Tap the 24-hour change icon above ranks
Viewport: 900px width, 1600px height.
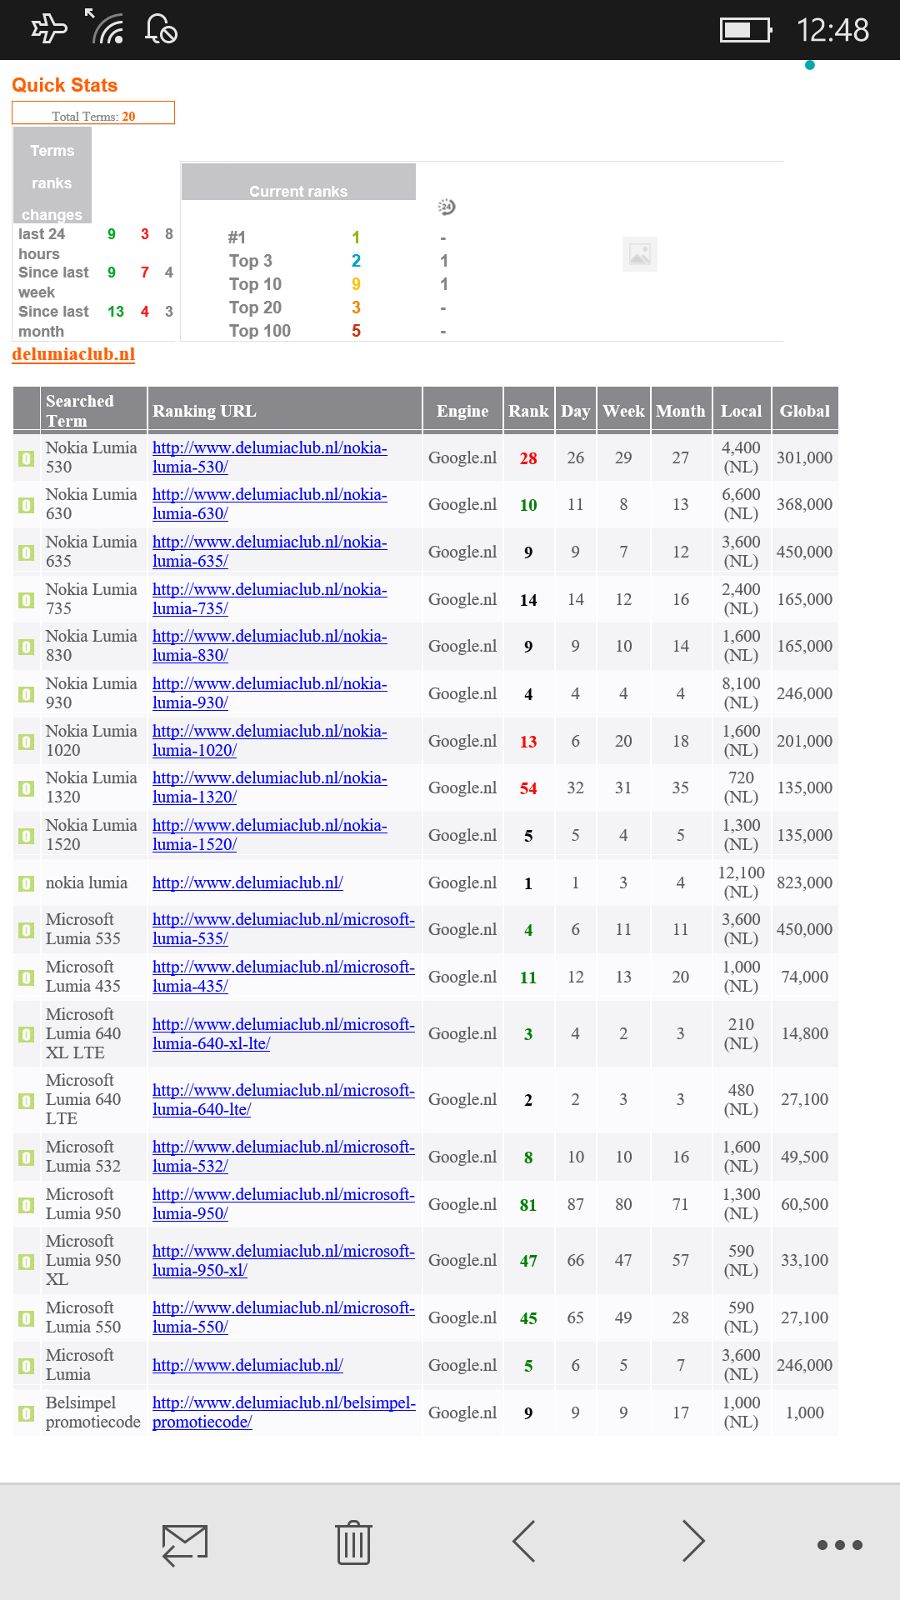point(447,207)
